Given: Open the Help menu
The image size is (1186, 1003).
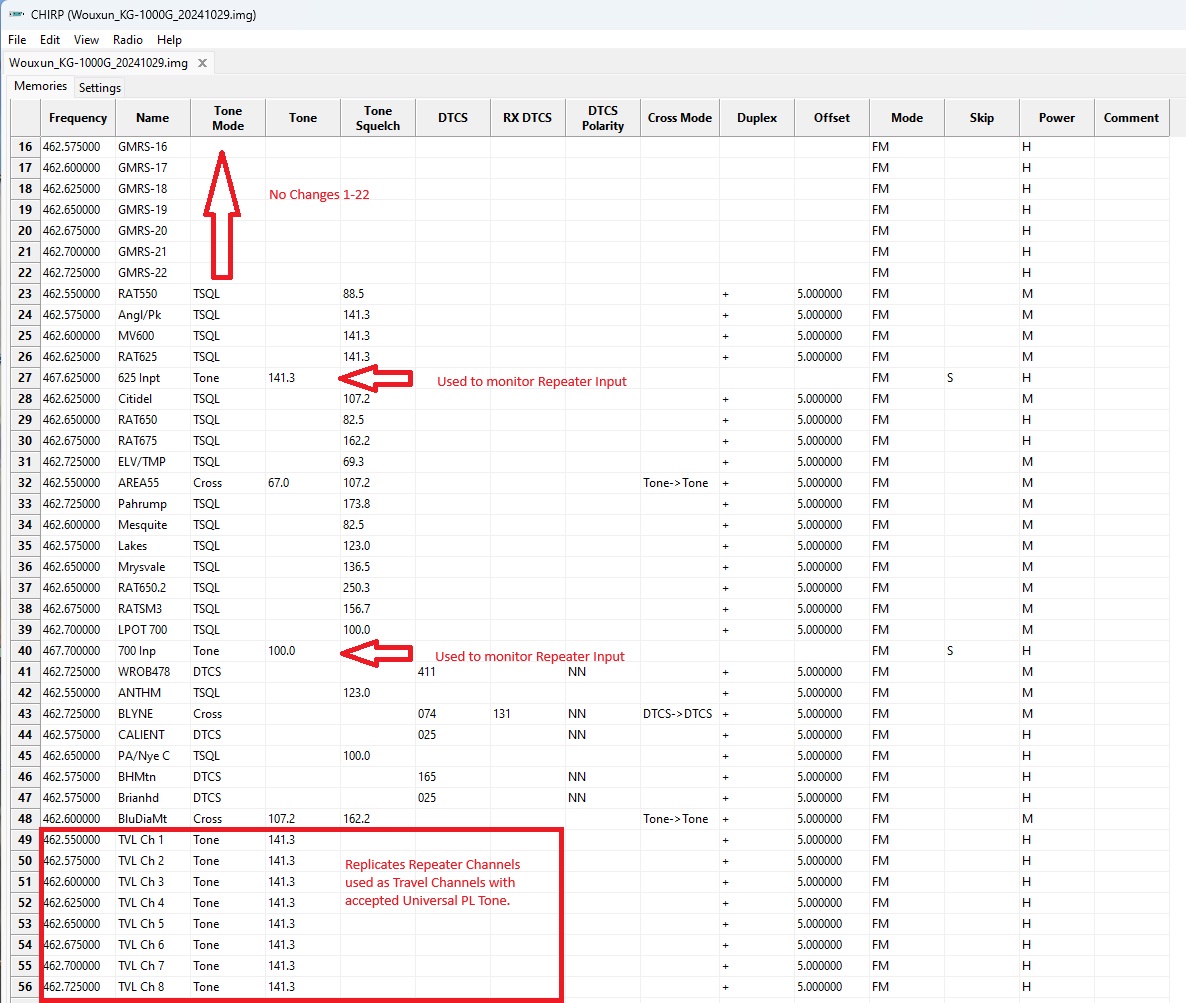Looking at the screenshot, I should 170,40.
